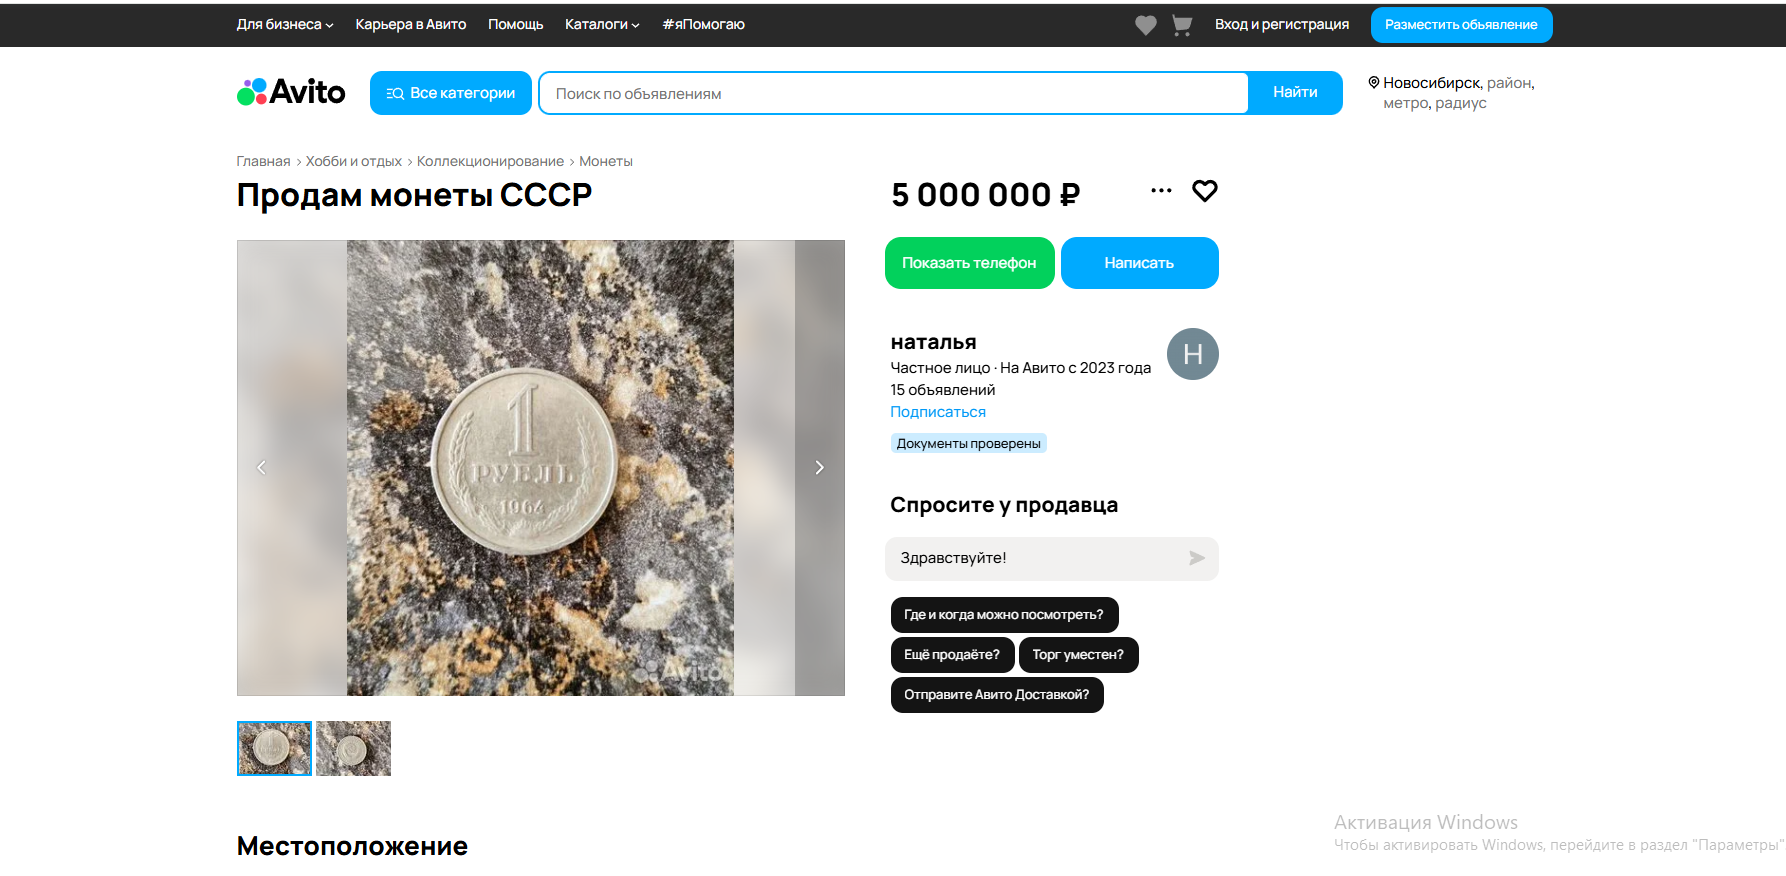Open Коллекционирование breadcrumb link

coord(490,161)
